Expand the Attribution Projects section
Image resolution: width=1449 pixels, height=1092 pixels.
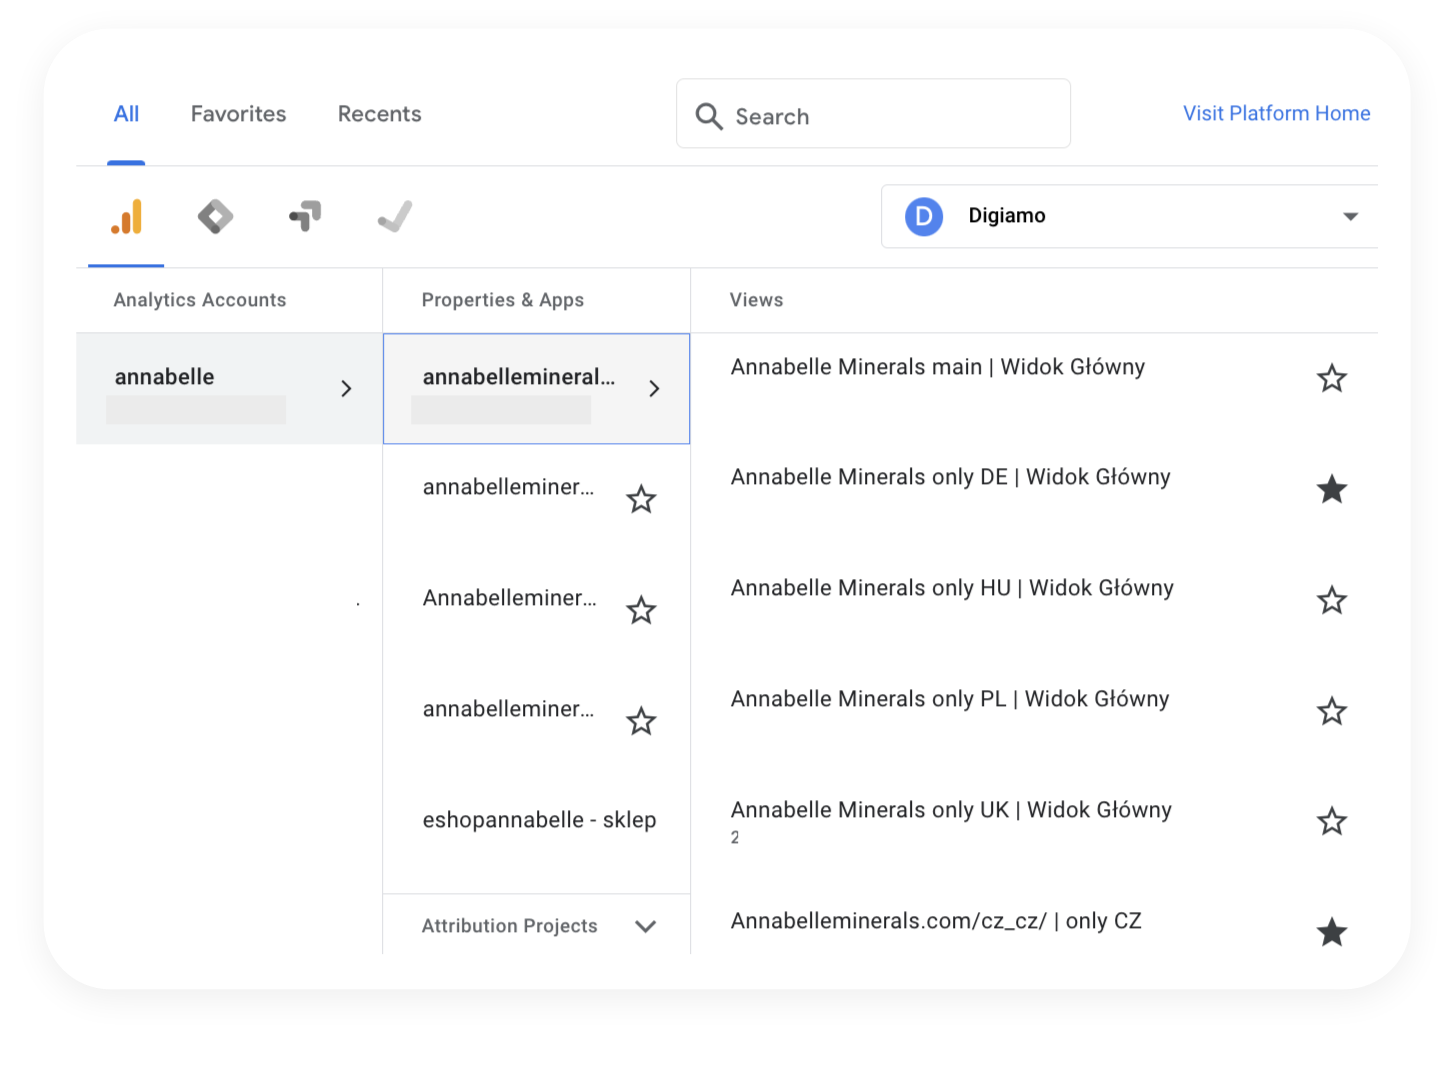pyautogui.click(x=645, y=926)
